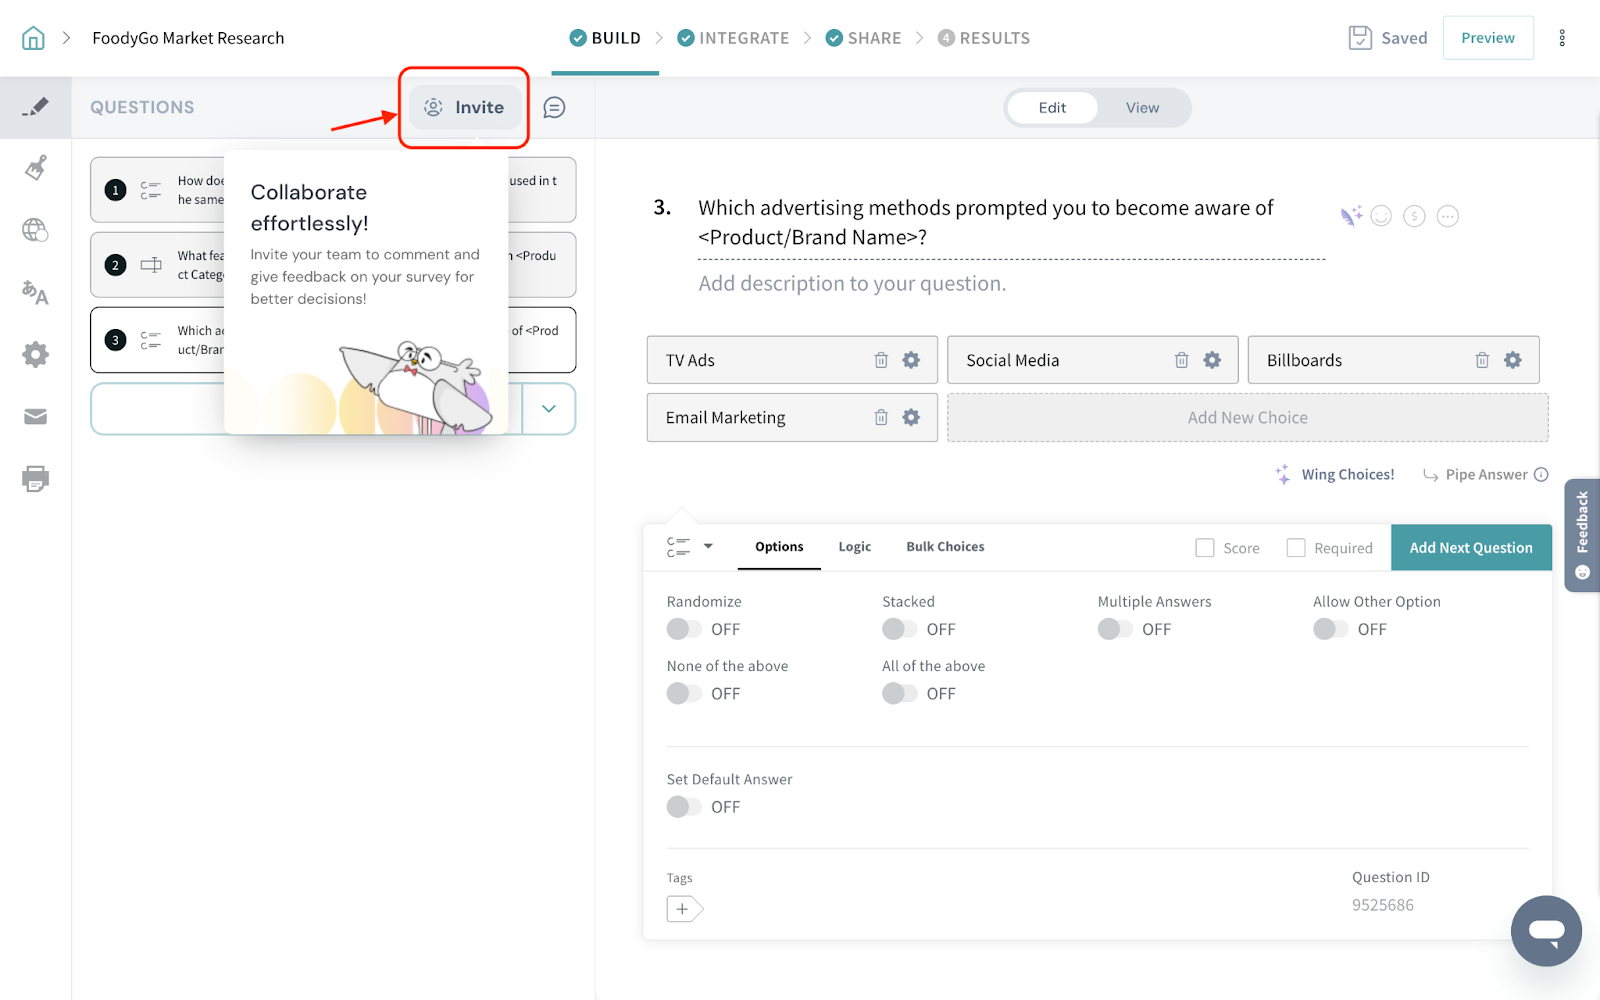Click the Add New Choice field
The height and width of the screenshot is (1000, 1600).
point(1247,418)
